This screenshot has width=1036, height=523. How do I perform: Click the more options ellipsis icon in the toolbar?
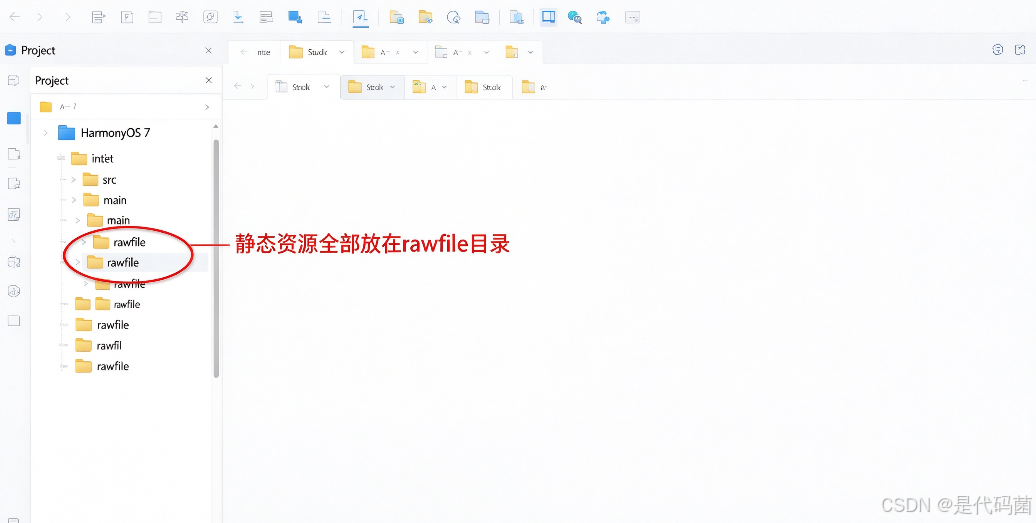[632, 17]
